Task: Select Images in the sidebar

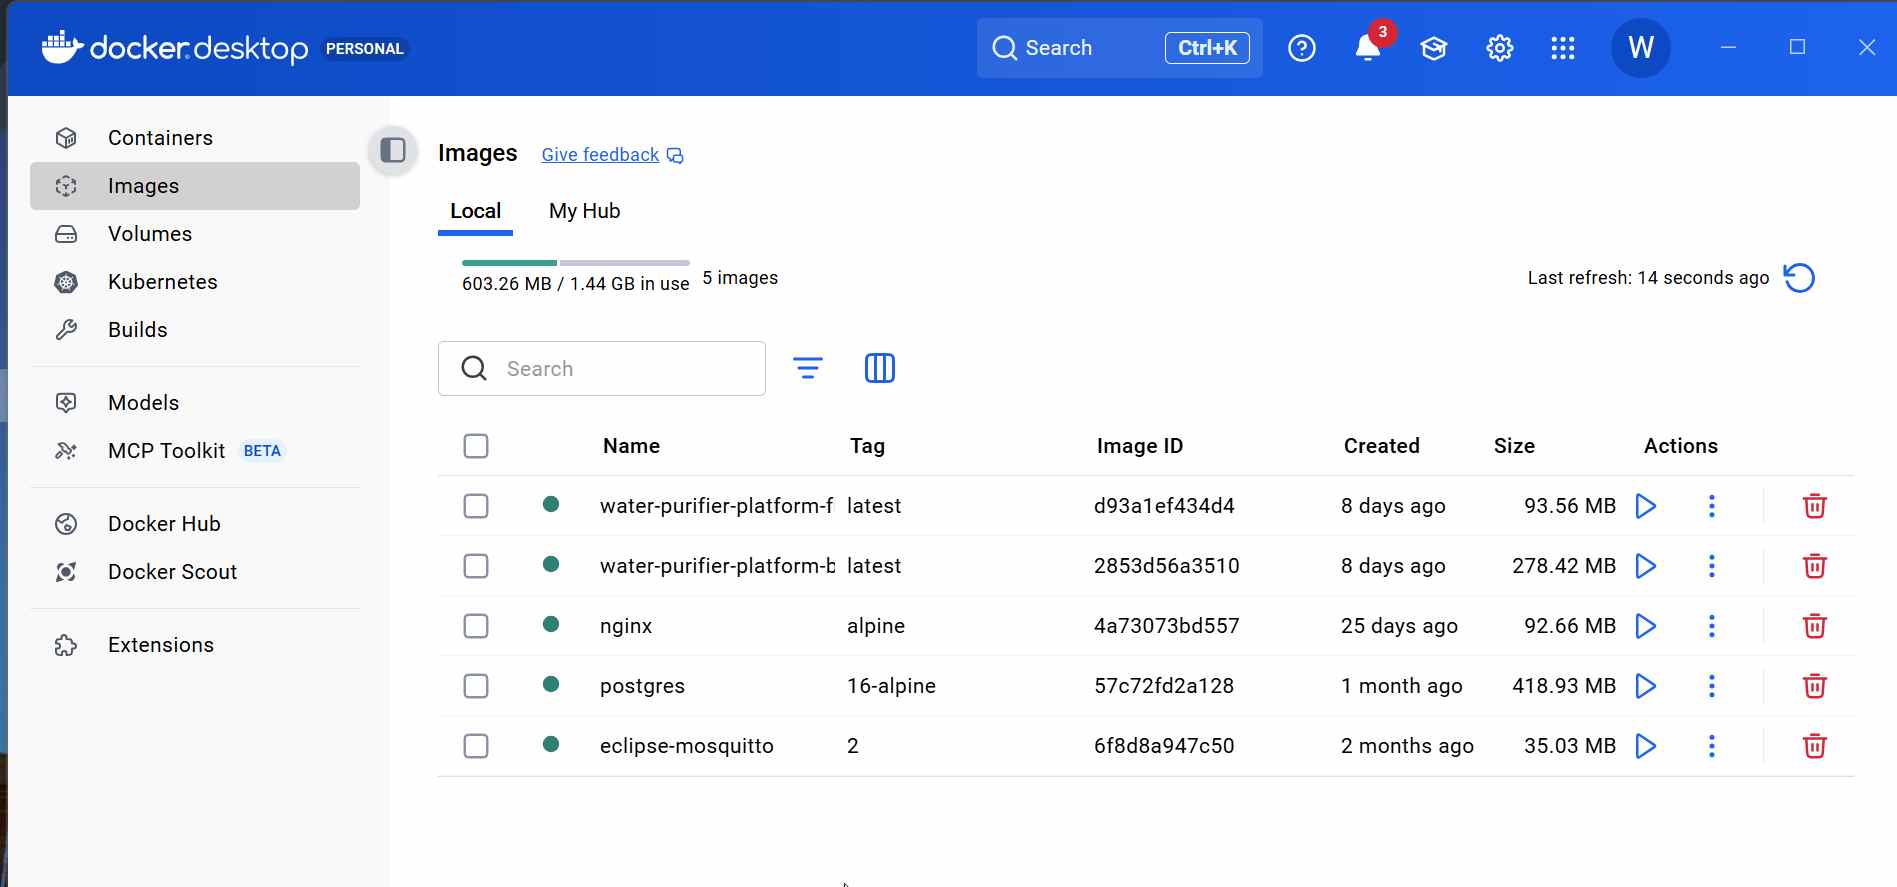Action: (195, 186)
